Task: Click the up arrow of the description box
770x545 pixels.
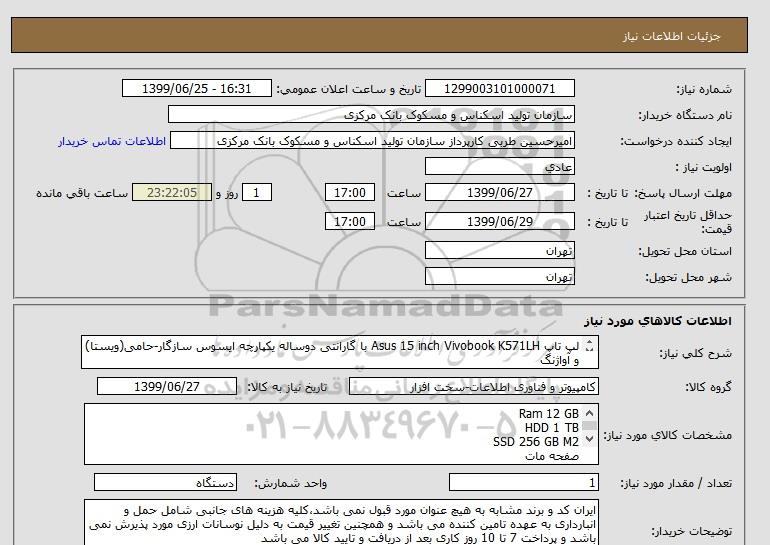Action: click(590, 343)
